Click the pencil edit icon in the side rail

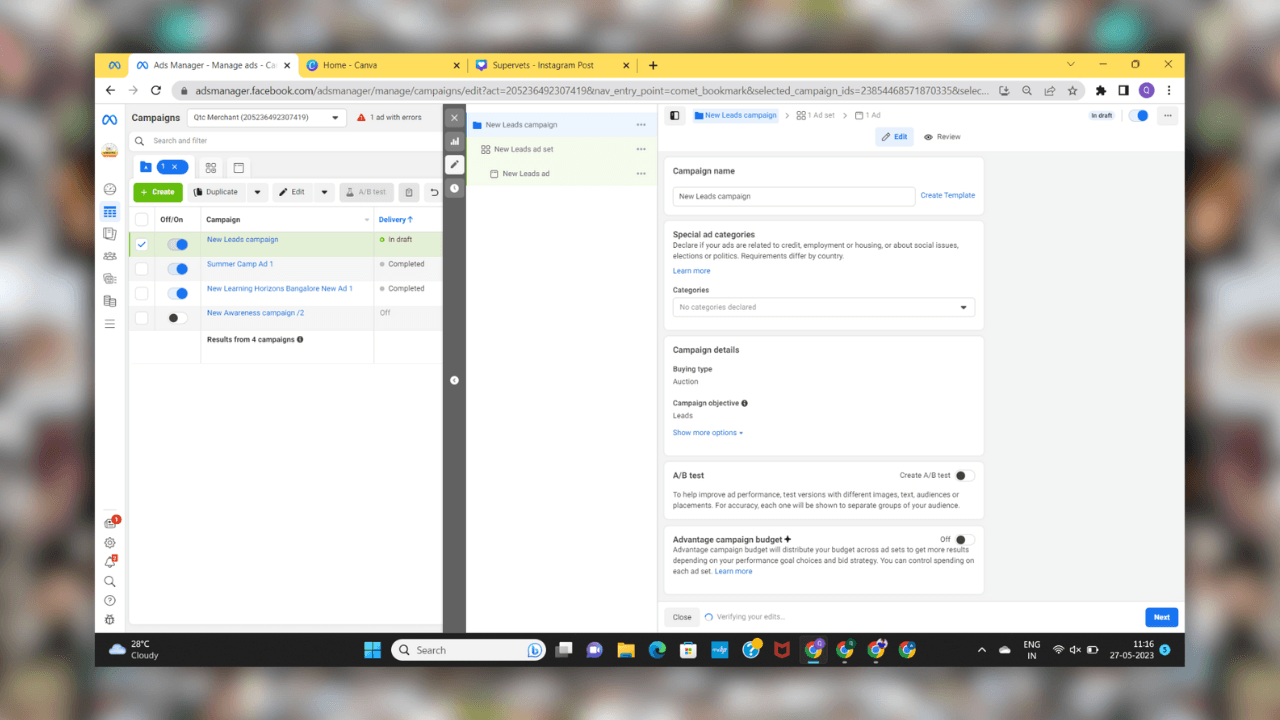pos(454,165)
